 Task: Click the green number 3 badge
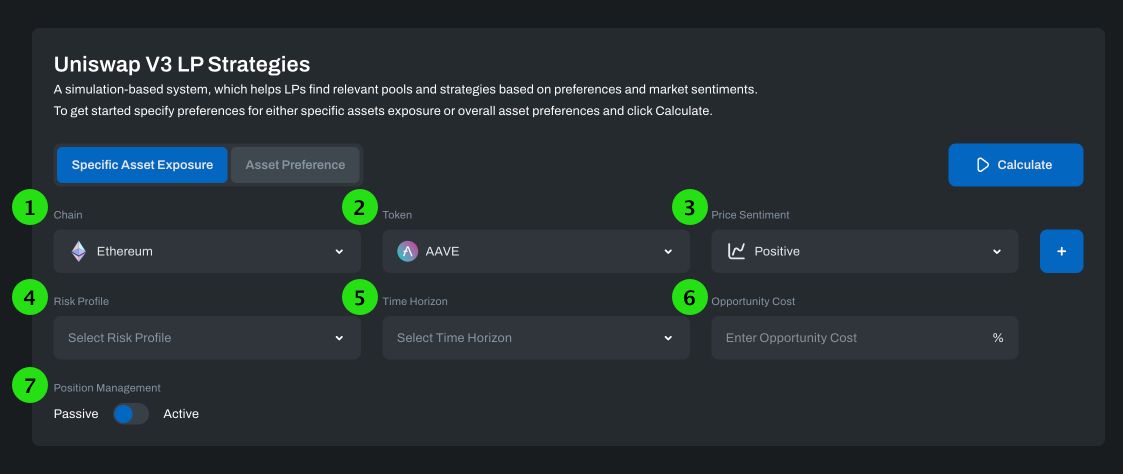pos(689,208)
